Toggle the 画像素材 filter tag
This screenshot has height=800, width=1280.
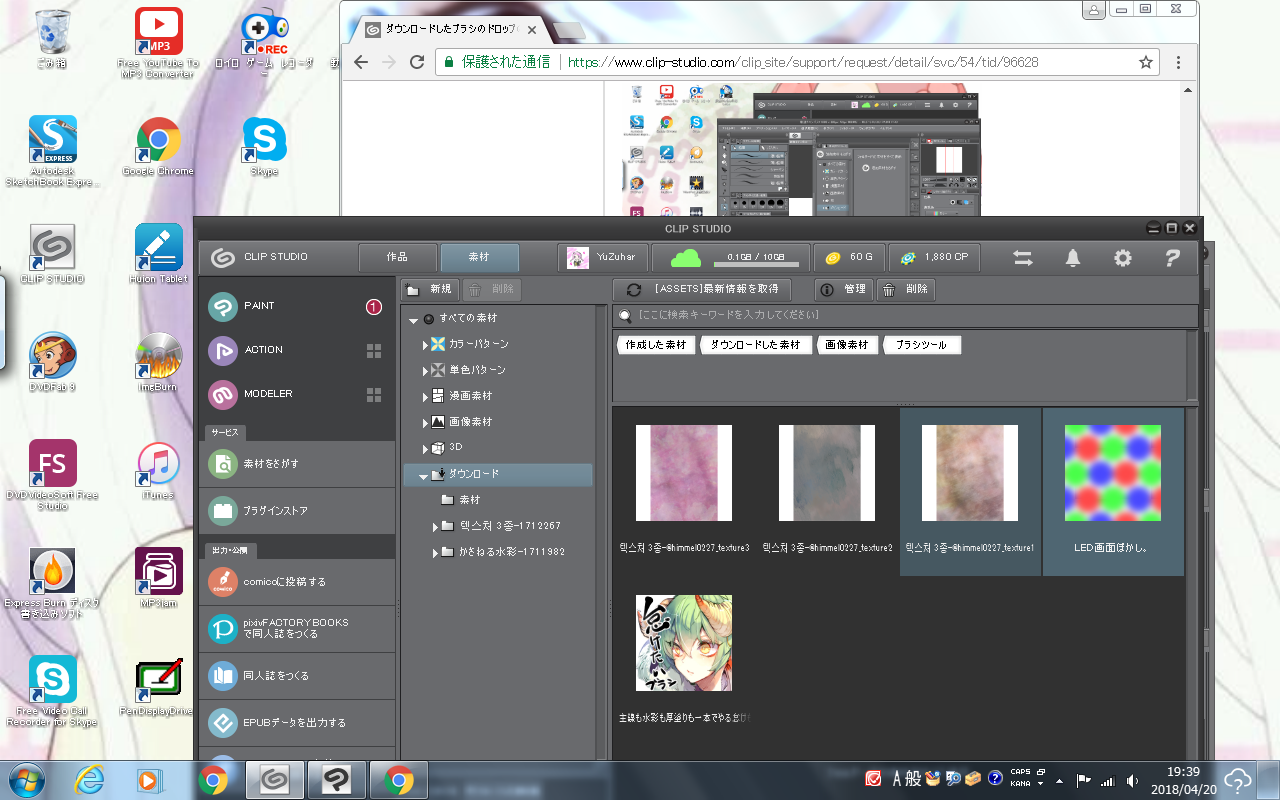click(x=847, y=344)
